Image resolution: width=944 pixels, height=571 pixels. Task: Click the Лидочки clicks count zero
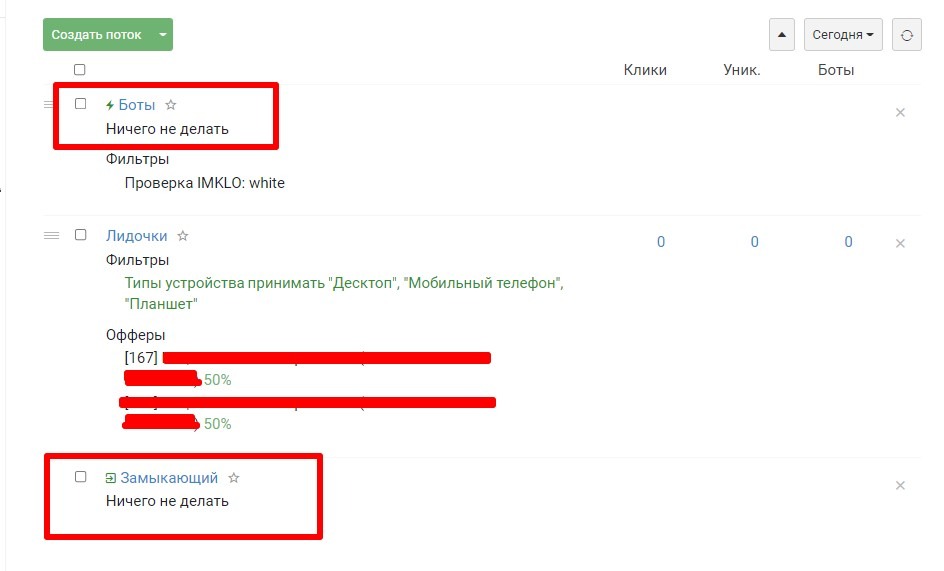(x=661, y=242)
